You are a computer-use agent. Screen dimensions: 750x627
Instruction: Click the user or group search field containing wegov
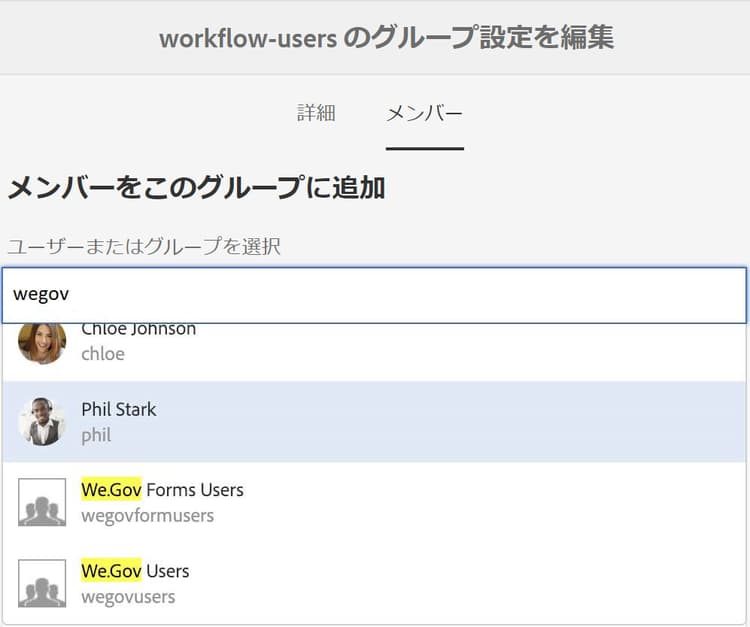[374, 295]
